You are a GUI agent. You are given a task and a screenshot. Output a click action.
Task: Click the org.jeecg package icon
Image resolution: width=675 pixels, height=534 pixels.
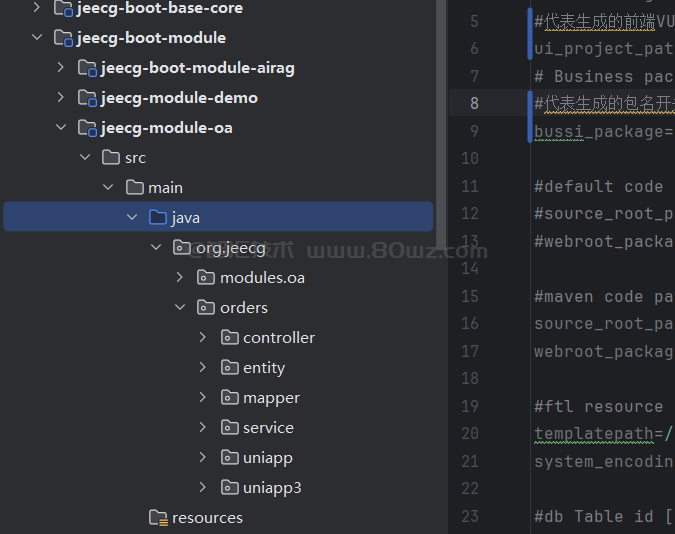tap(182, 248)
